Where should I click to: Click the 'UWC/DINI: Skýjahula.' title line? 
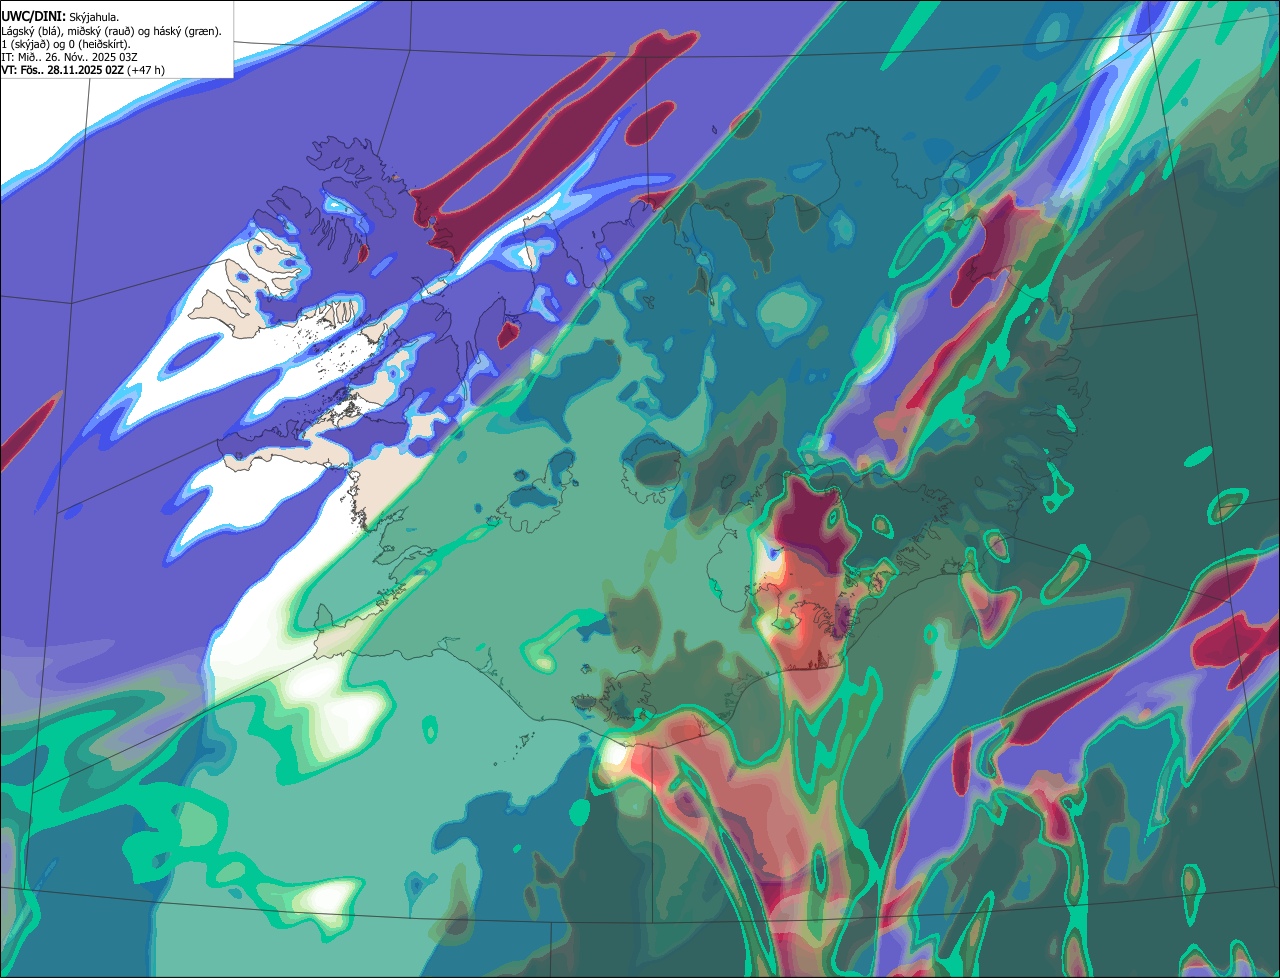[60, 16]
